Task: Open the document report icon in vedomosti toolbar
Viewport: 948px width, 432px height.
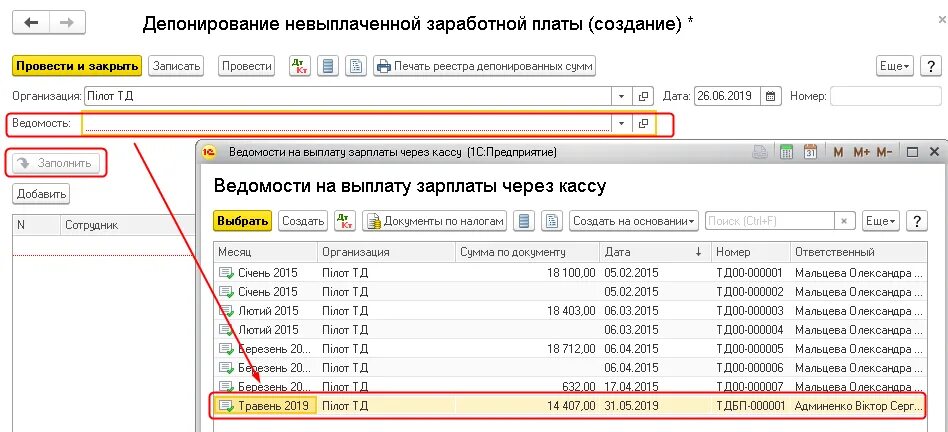Action: pyautogui.click(x=551, y=221)
